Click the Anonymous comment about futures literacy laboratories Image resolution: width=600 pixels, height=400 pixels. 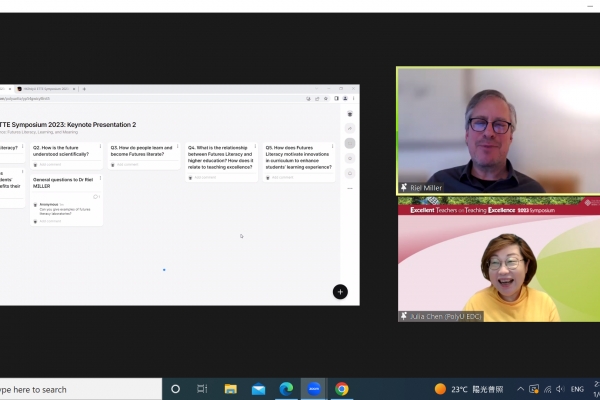[x=65, y=211]
